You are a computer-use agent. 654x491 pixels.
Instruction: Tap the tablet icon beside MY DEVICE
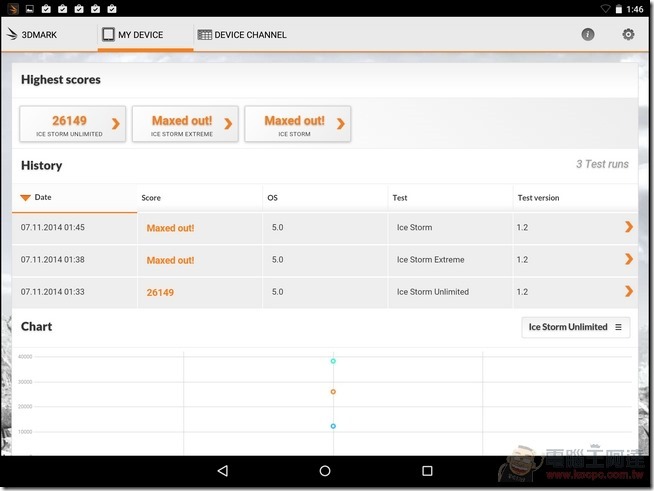[108, 34]
